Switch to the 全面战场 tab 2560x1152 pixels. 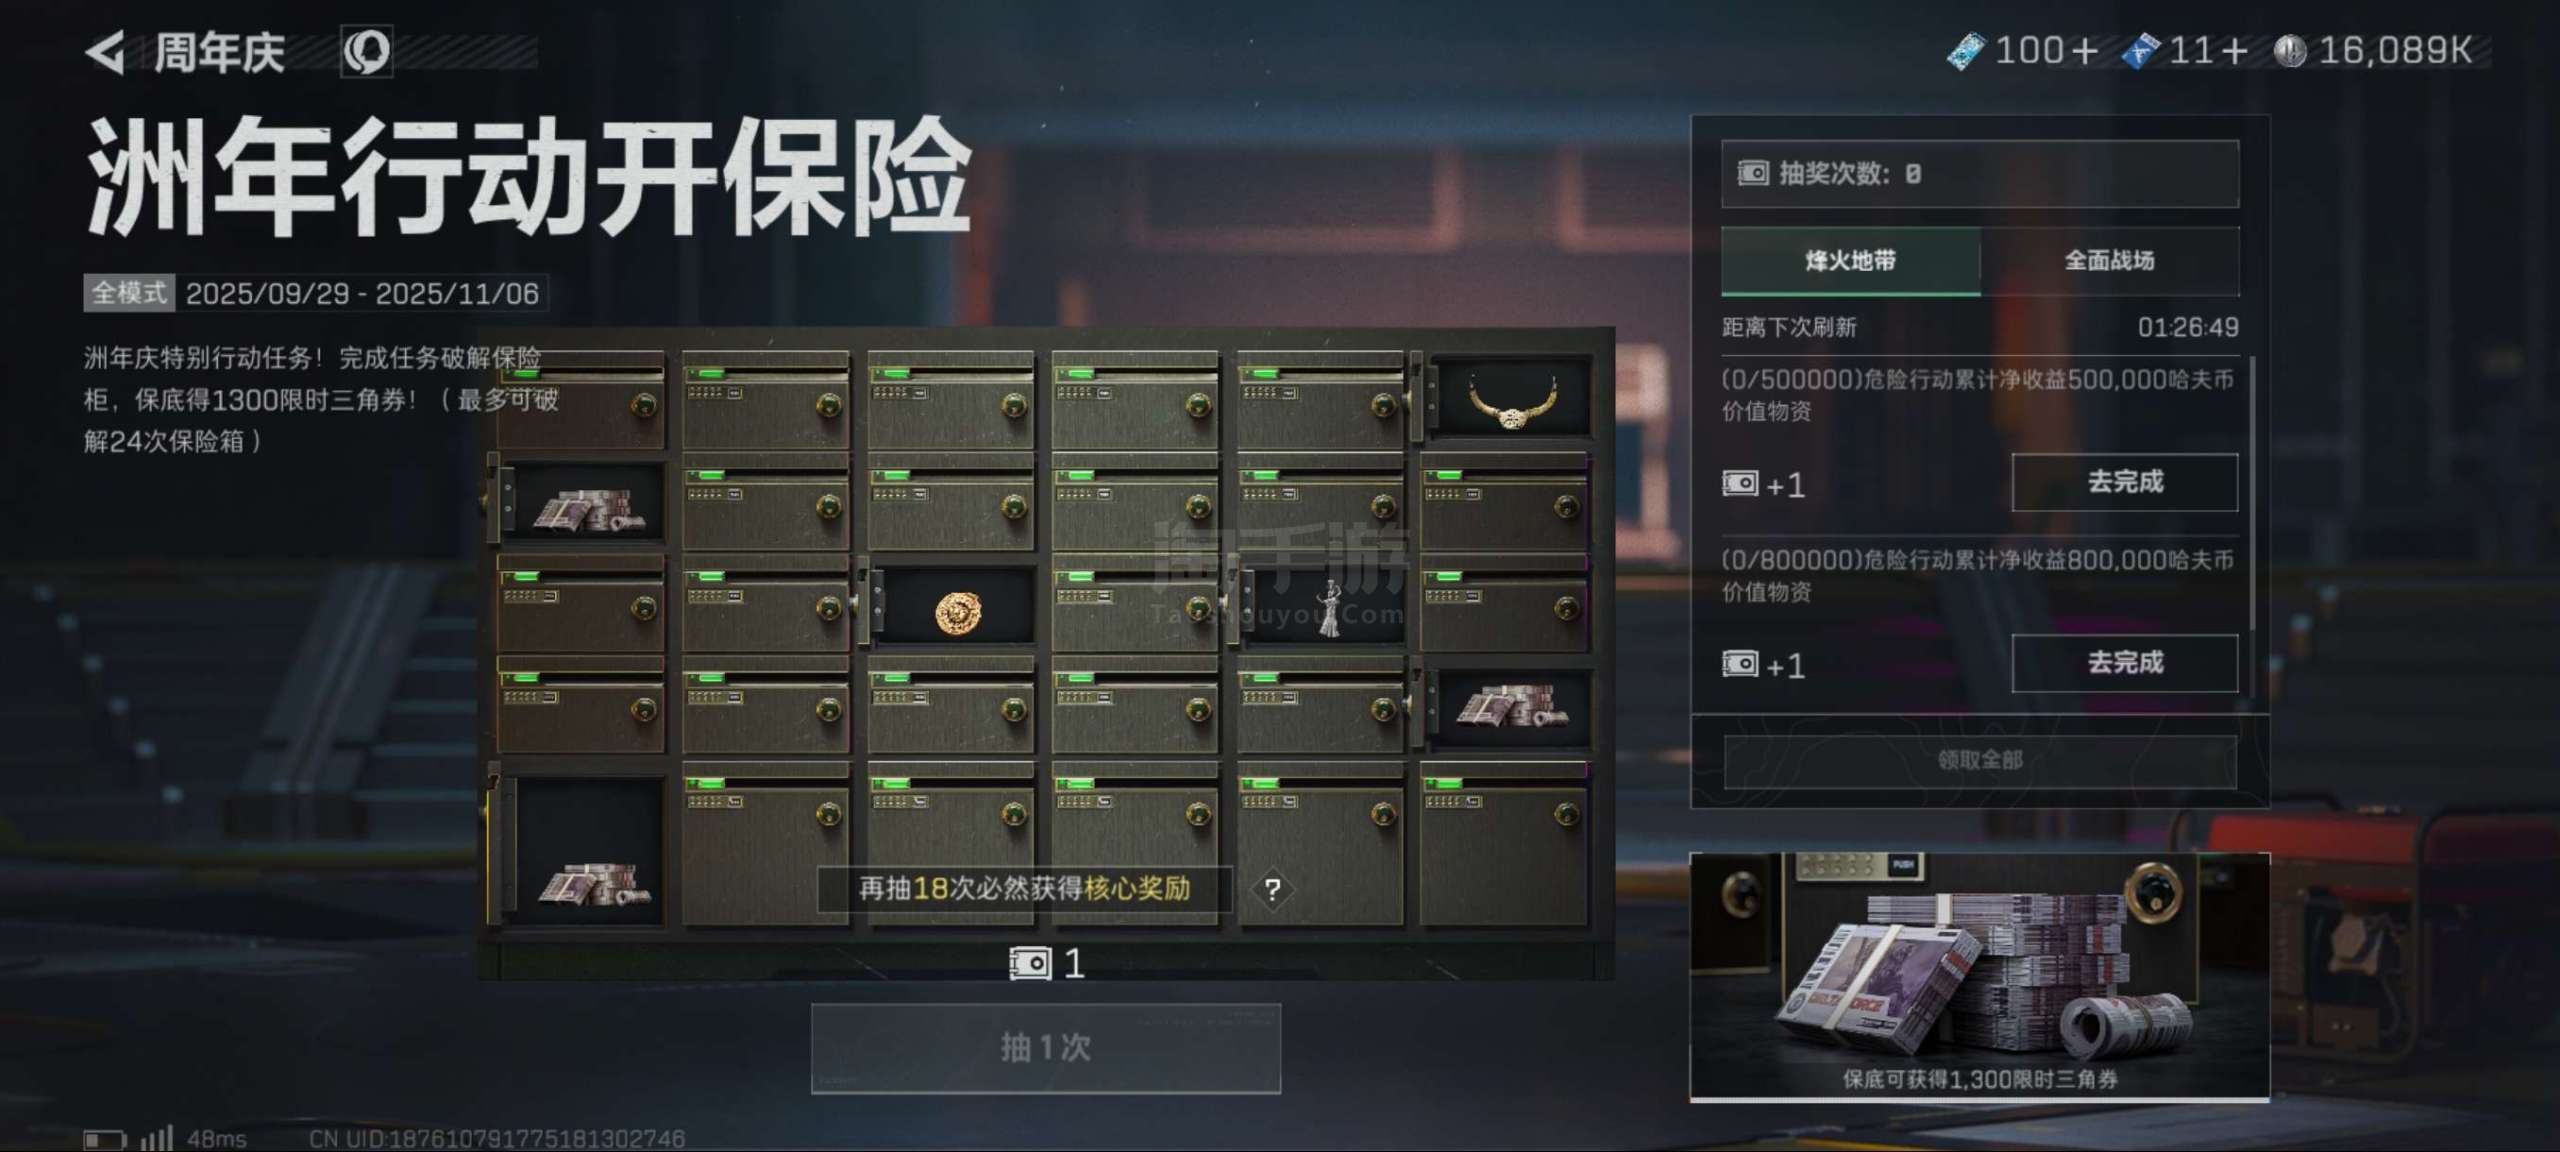(2109, 261)
